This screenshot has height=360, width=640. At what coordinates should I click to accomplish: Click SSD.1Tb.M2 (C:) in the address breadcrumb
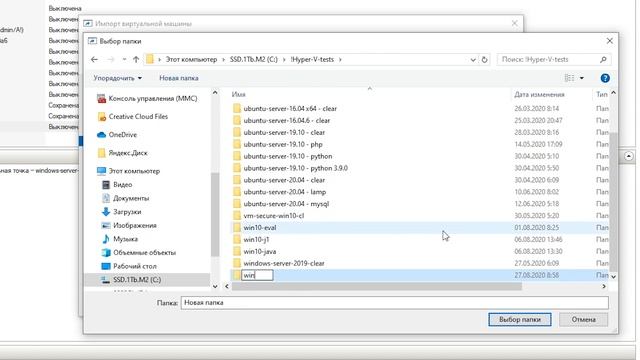click(x=253, y=60)
